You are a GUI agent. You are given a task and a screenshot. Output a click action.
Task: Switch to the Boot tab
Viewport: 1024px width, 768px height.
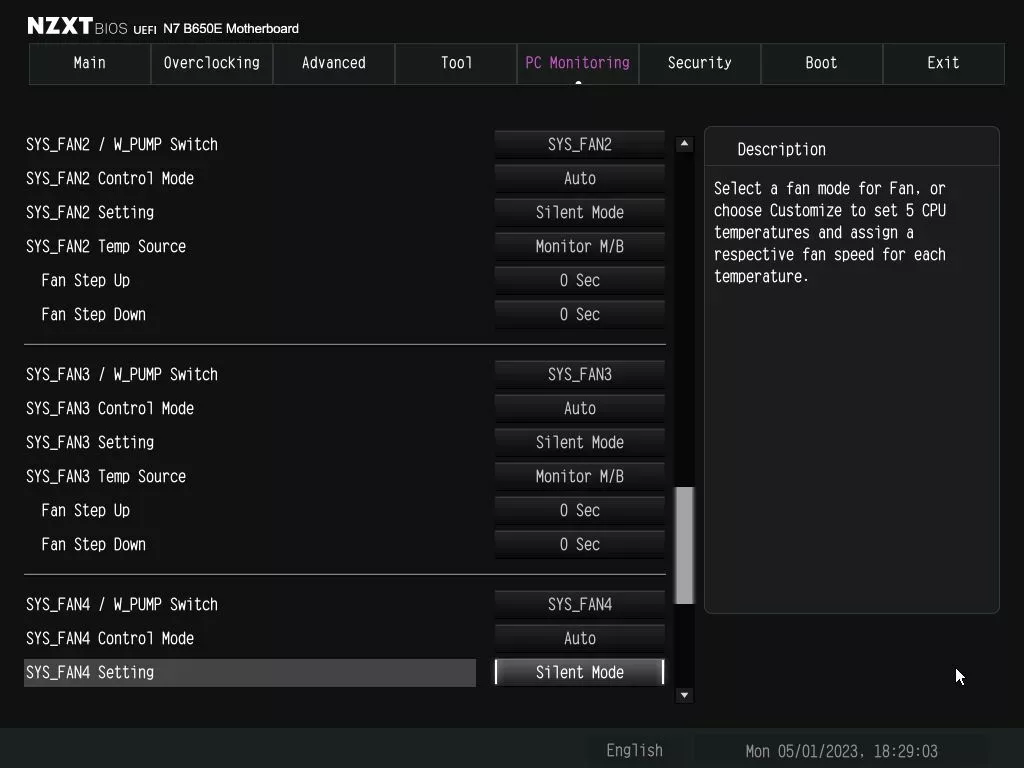coord(821,63)
